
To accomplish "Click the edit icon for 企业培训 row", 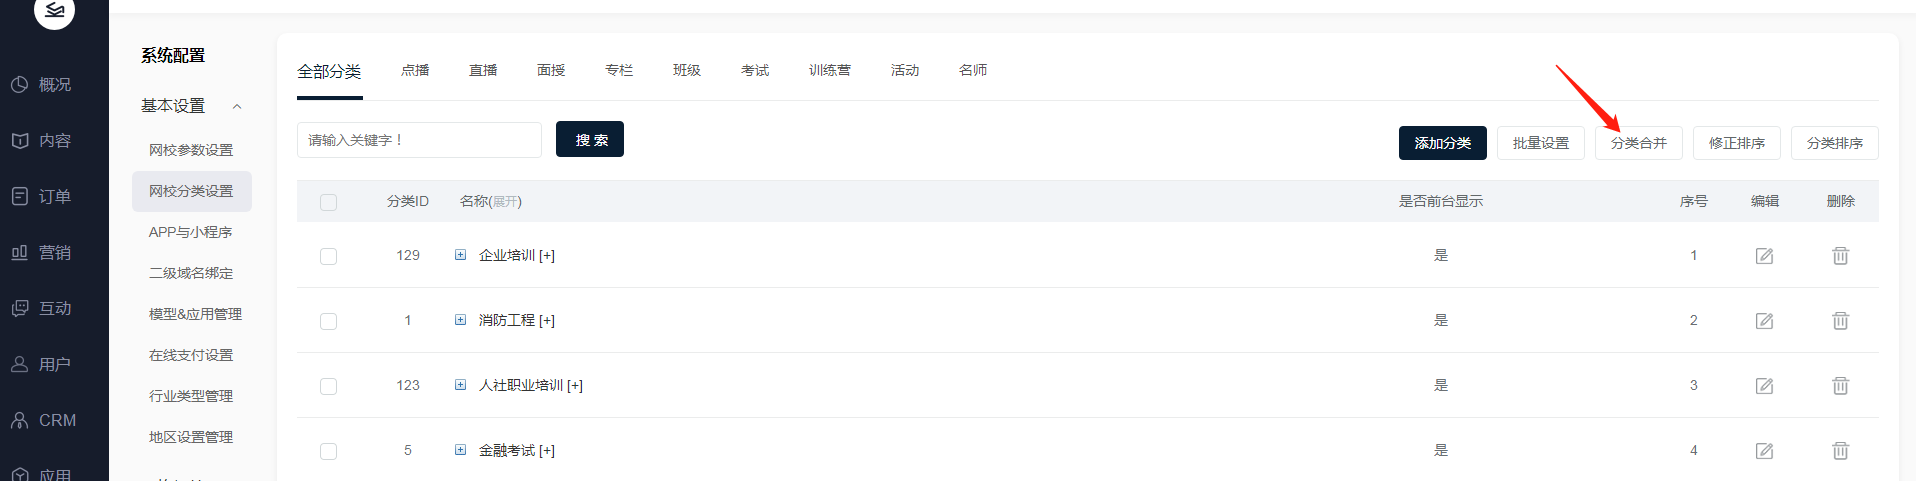I will tap(1764, 256).
